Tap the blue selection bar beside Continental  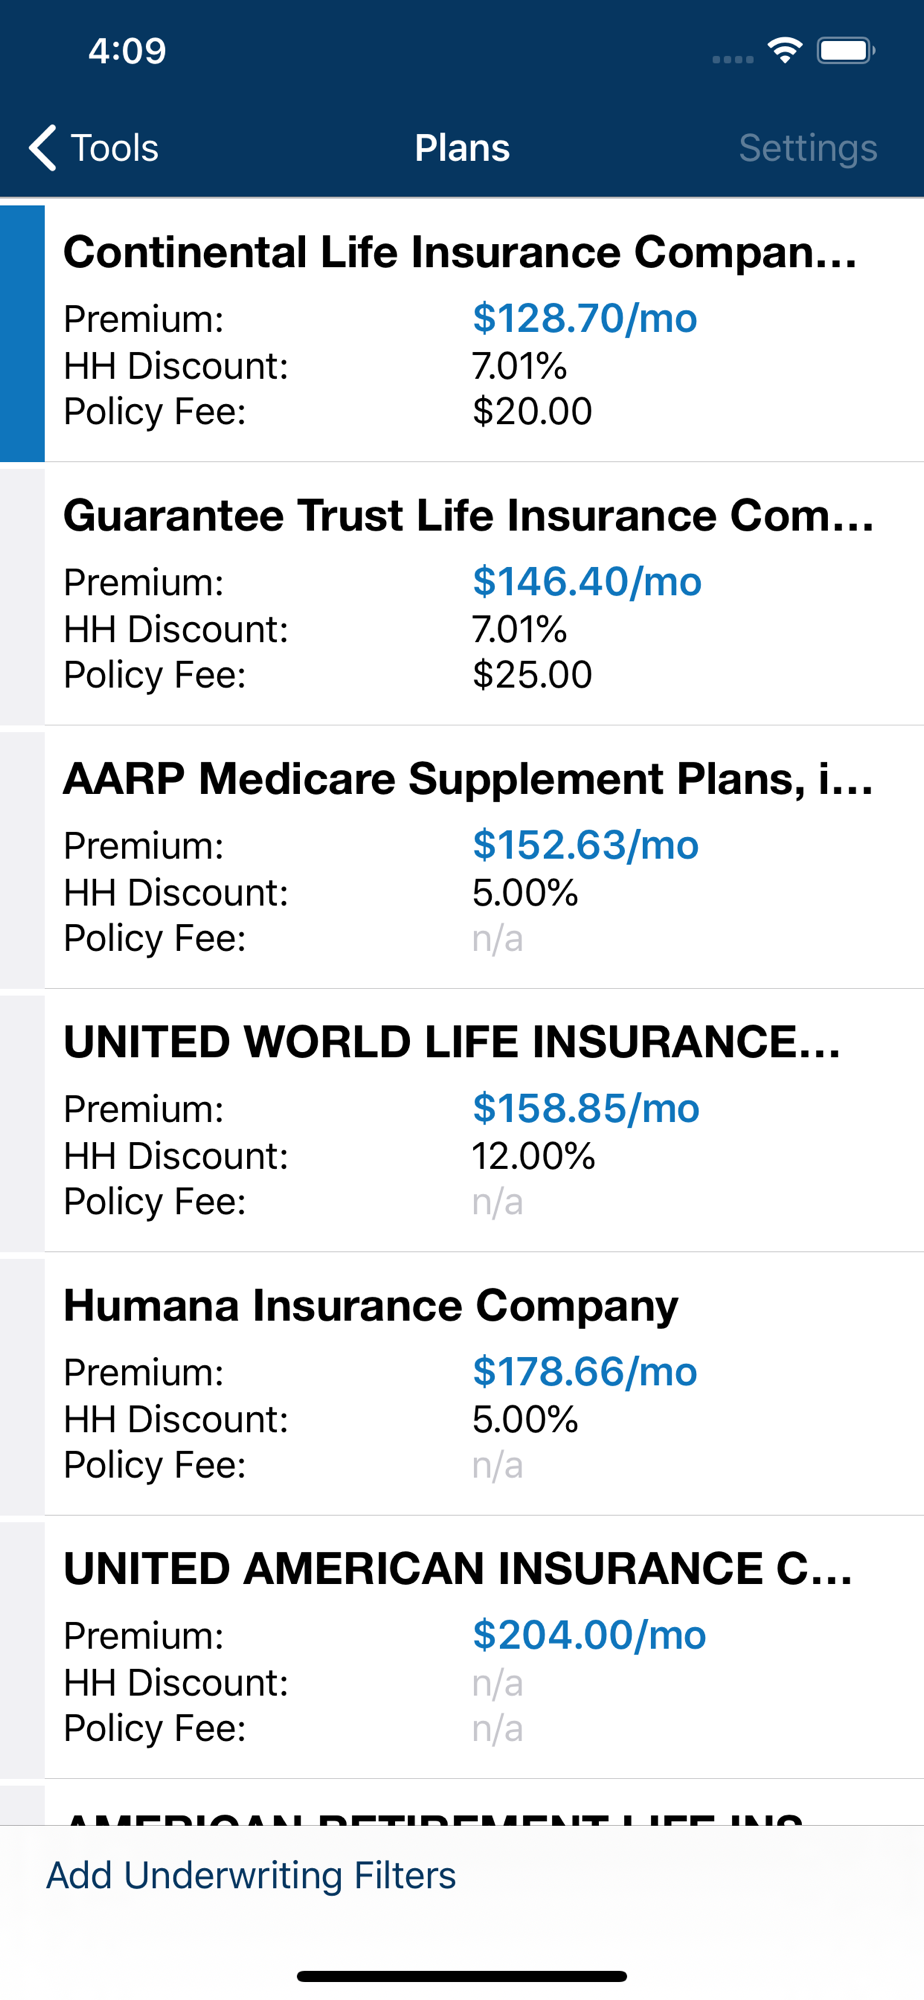coord(22,333)
